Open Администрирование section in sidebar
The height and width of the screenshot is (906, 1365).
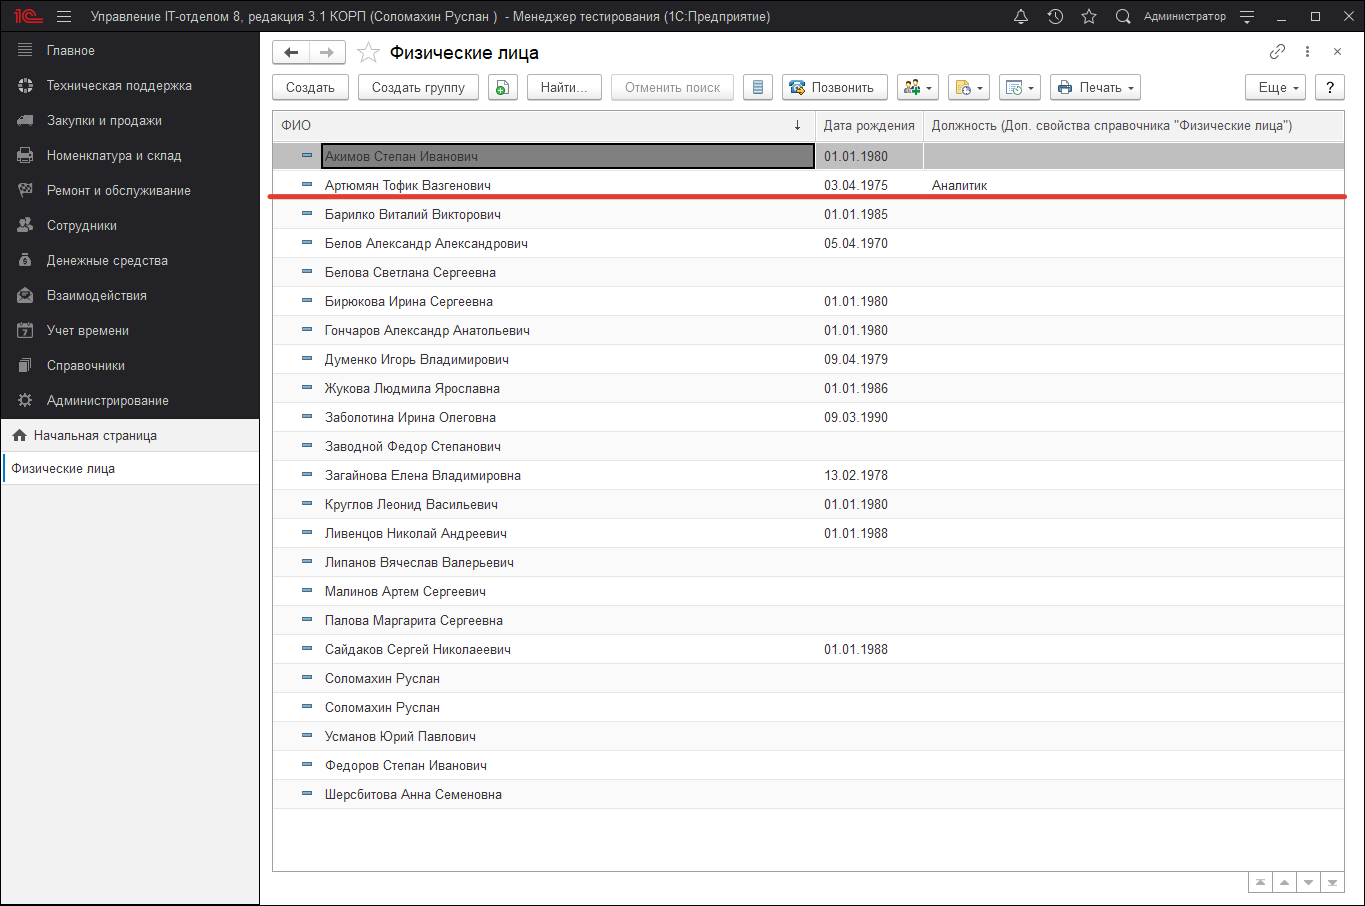point(107,401)
